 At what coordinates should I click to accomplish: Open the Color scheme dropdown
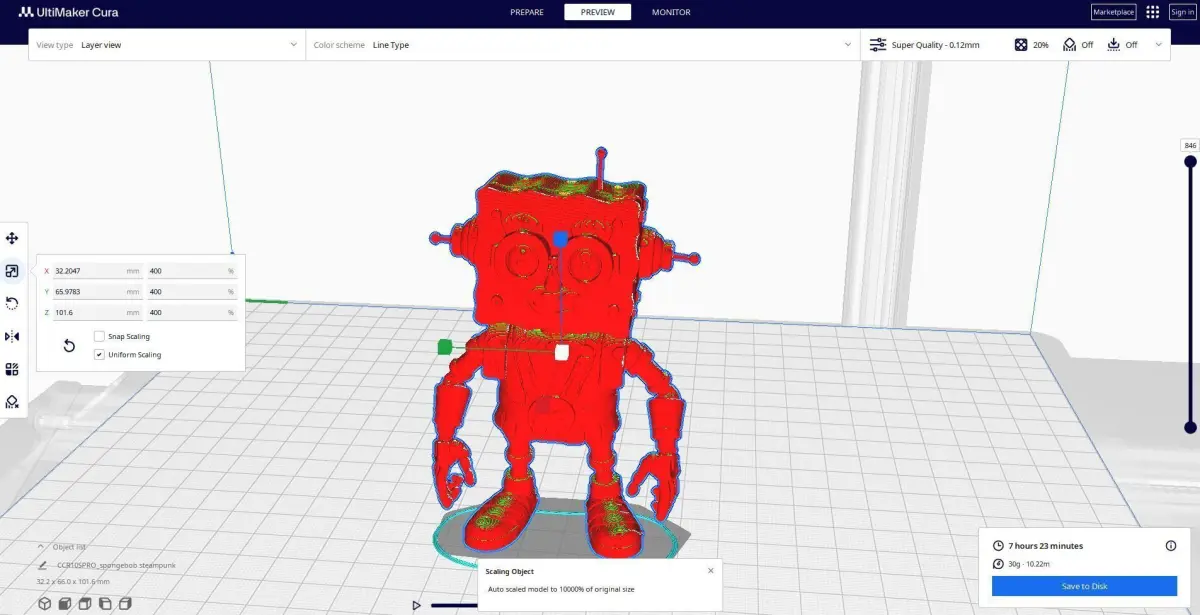[583, 45]
